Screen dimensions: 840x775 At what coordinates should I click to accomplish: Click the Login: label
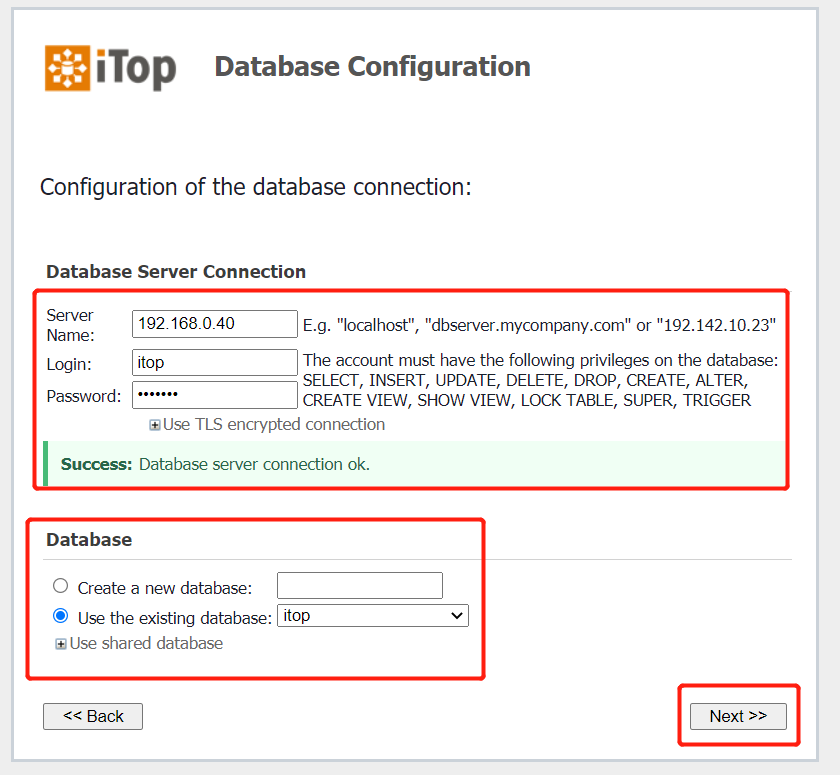(x=69, y=364)
